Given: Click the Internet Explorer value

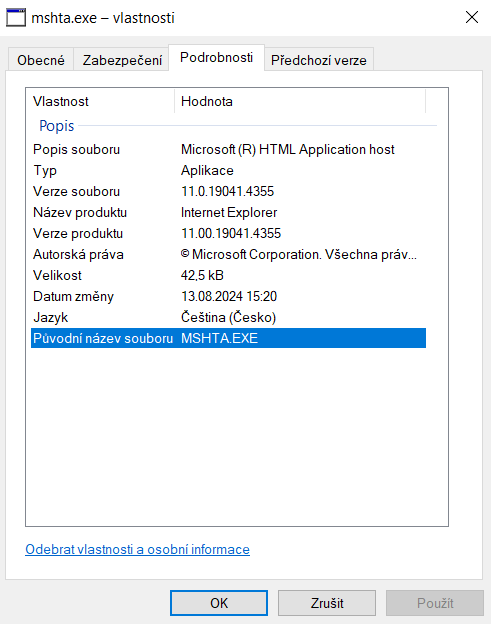Looking at the screenshot, I should click(229, 213).
